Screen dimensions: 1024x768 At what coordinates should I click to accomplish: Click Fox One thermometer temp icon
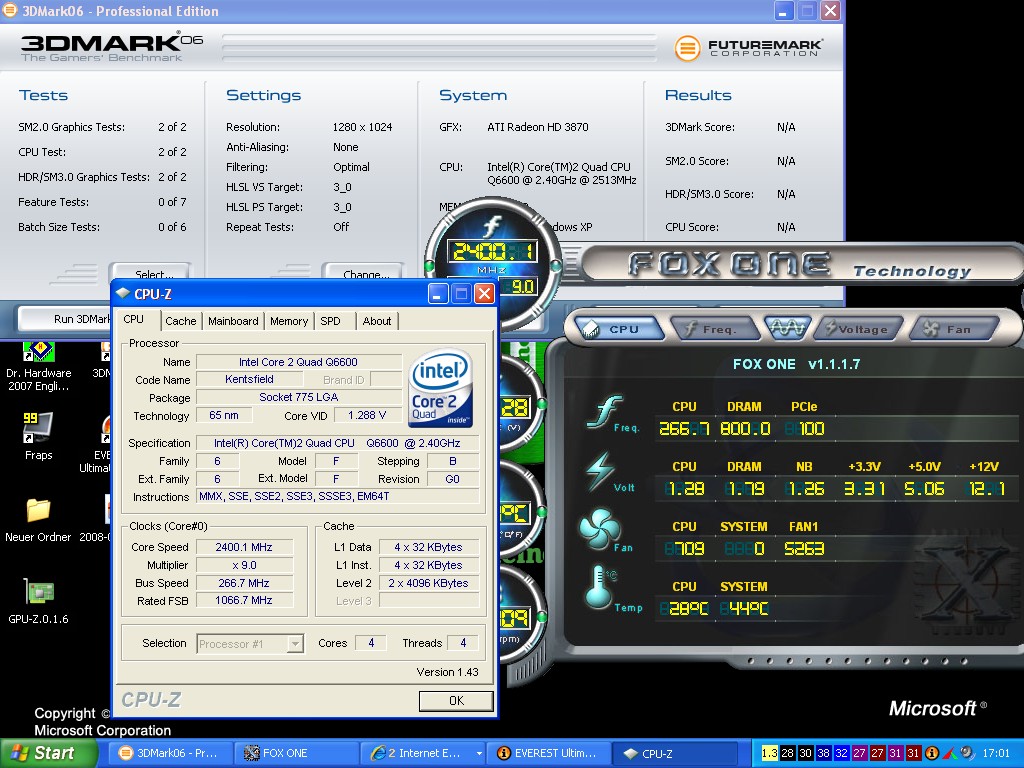coord(600,587)
